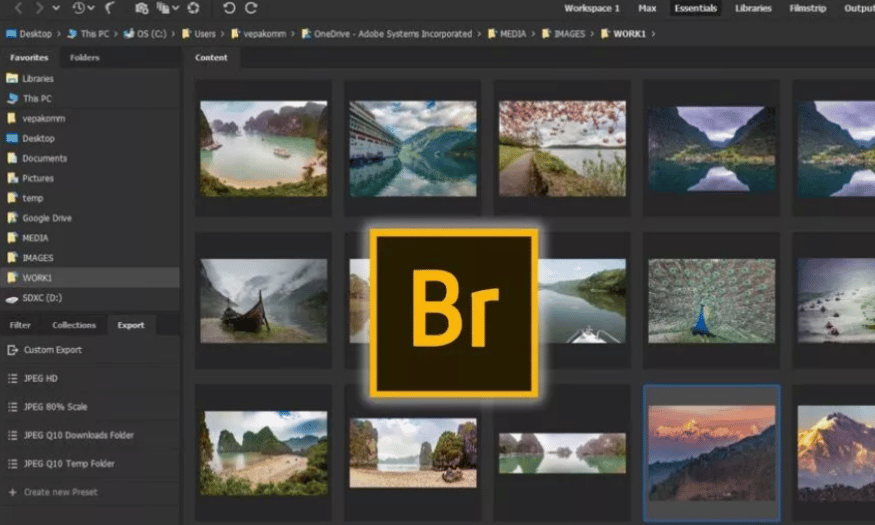Open the Favorites panel tab
The image size is (875, 525).
[29, 57]
